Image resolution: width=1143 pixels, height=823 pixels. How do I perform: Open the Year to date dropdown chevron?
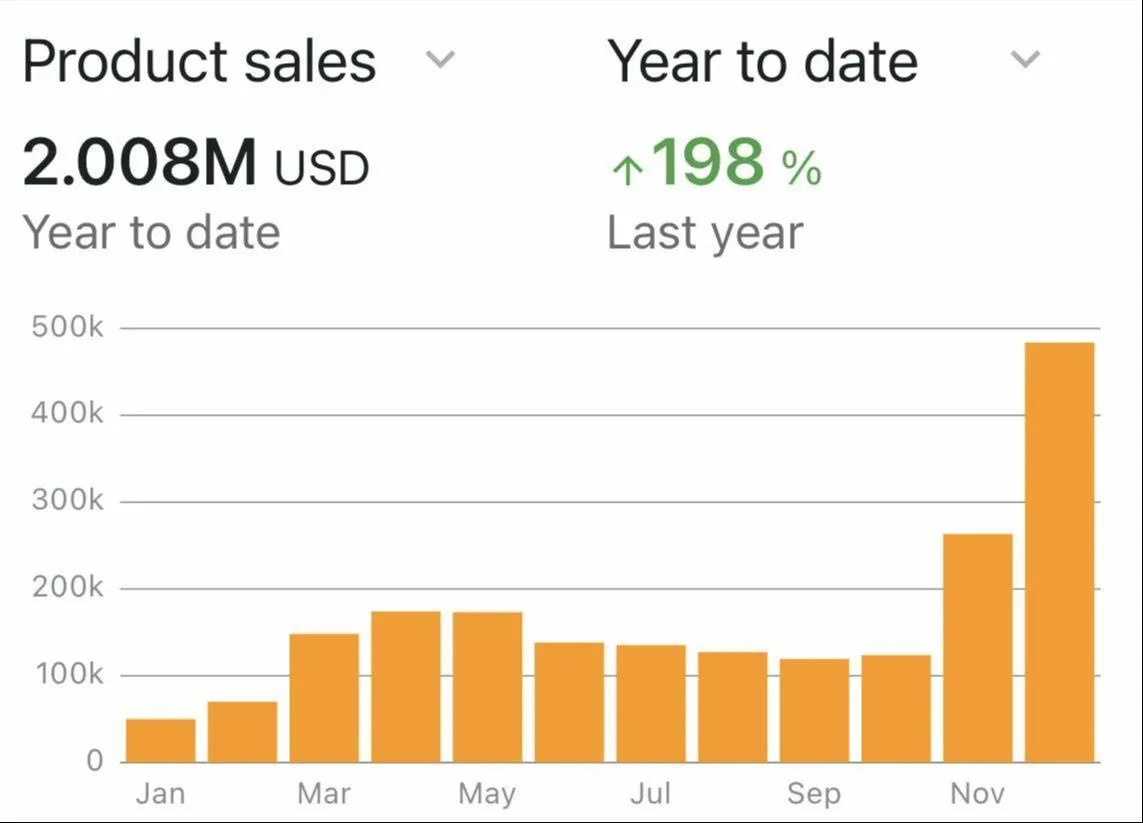pos(1025,60)
